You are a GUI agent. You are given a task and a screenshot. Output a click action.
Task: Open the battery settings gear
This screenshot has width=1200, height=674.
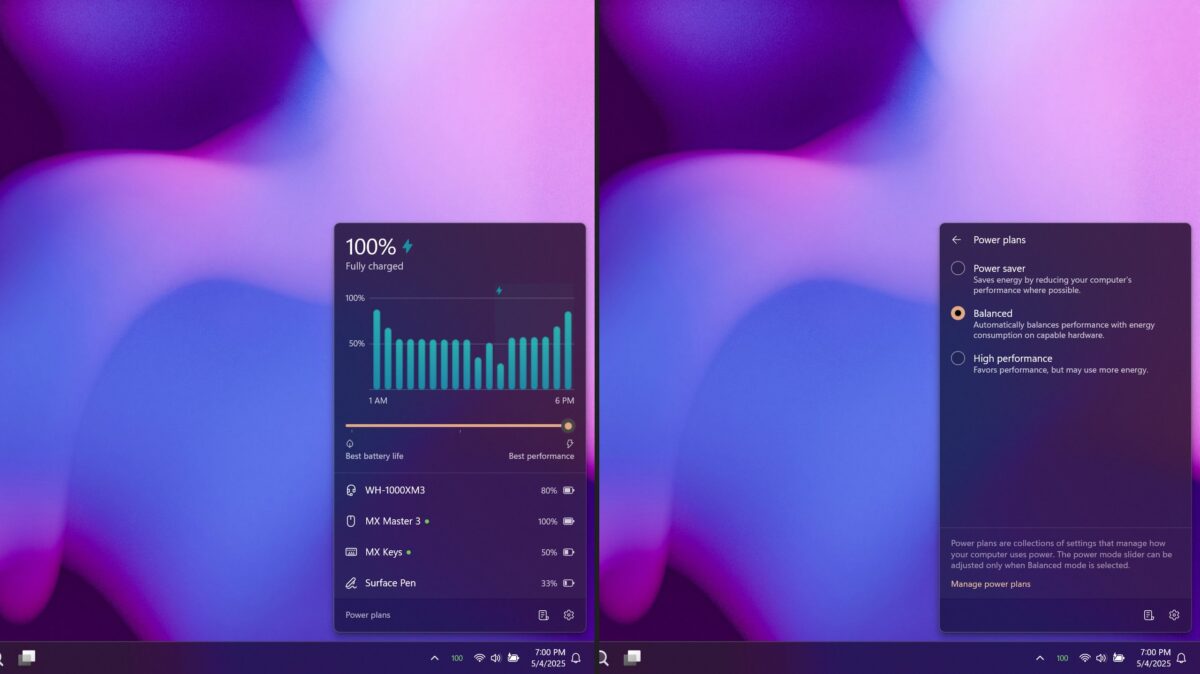(568, 615)
